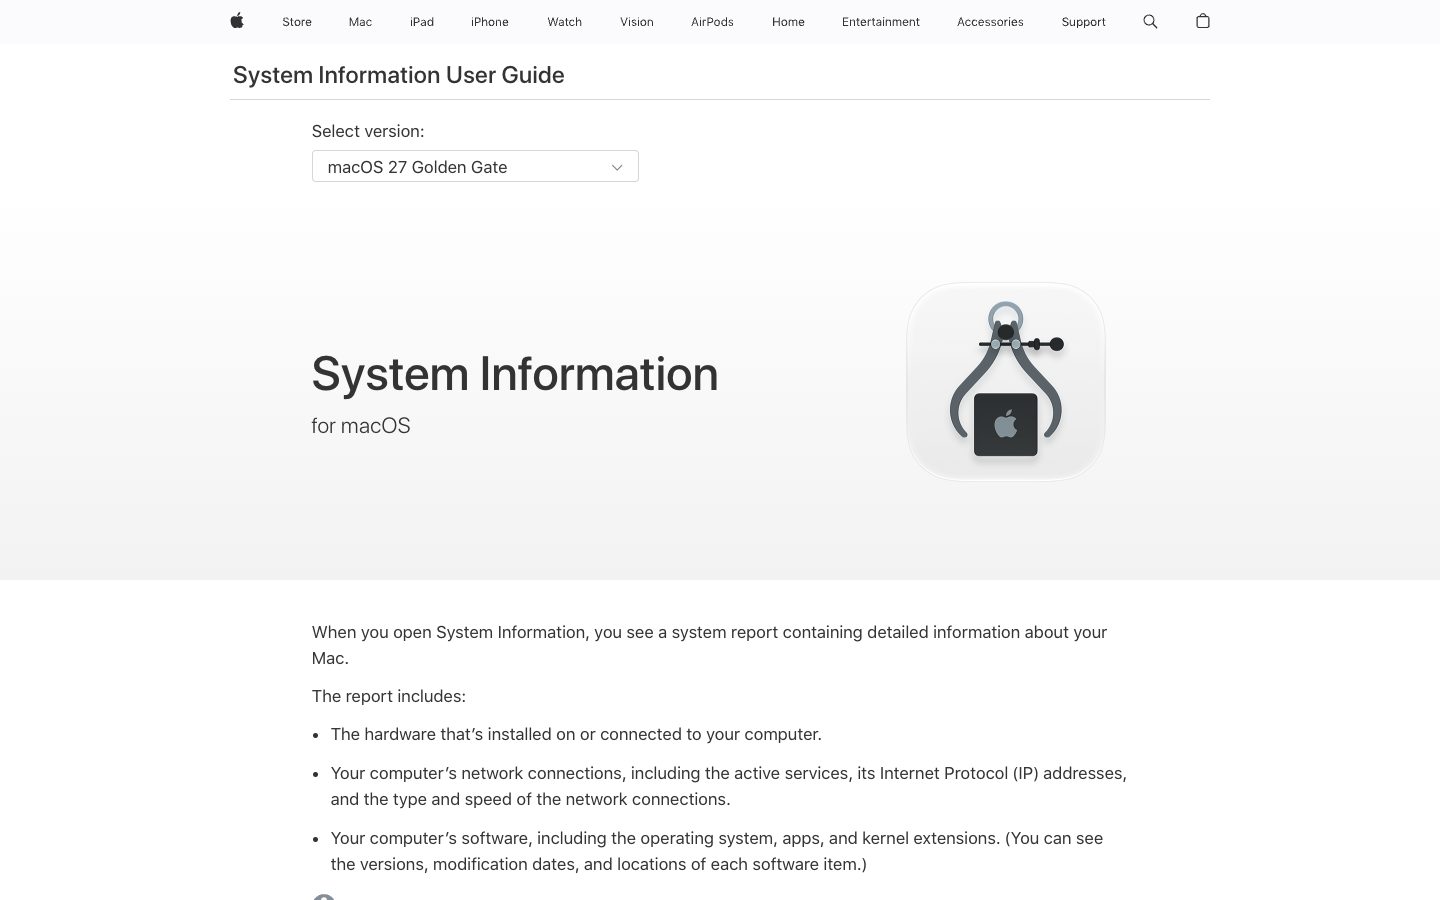Open the AirPods menu

[712, 22]
